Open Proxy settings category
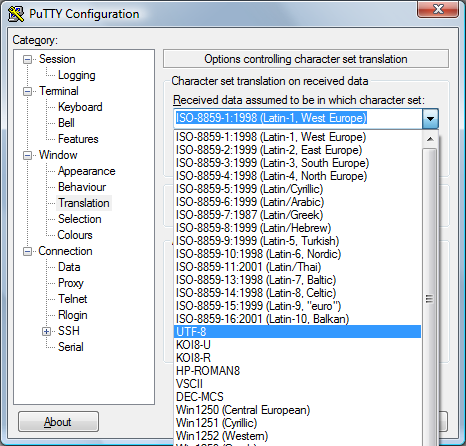Image resolution: width=466 pixels, height=446 pixels. click(71, 283)
